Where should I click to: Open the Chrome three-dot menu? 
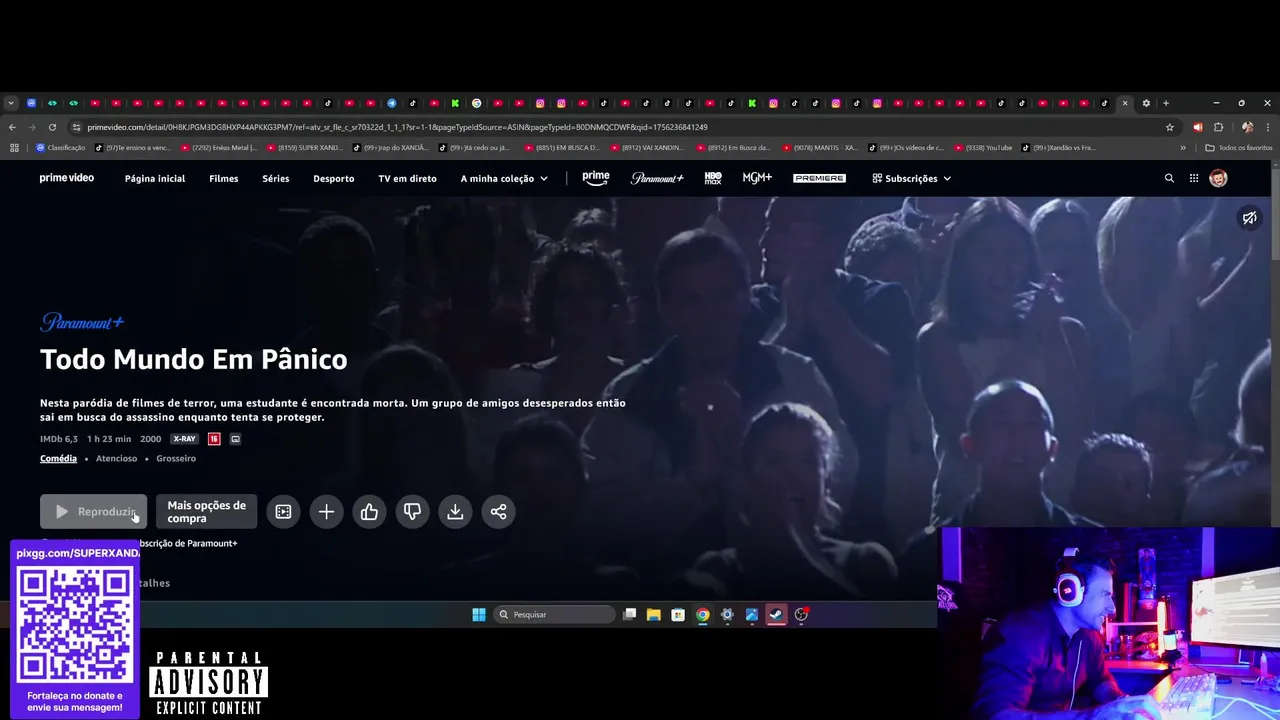click(x=1268, y=127)
